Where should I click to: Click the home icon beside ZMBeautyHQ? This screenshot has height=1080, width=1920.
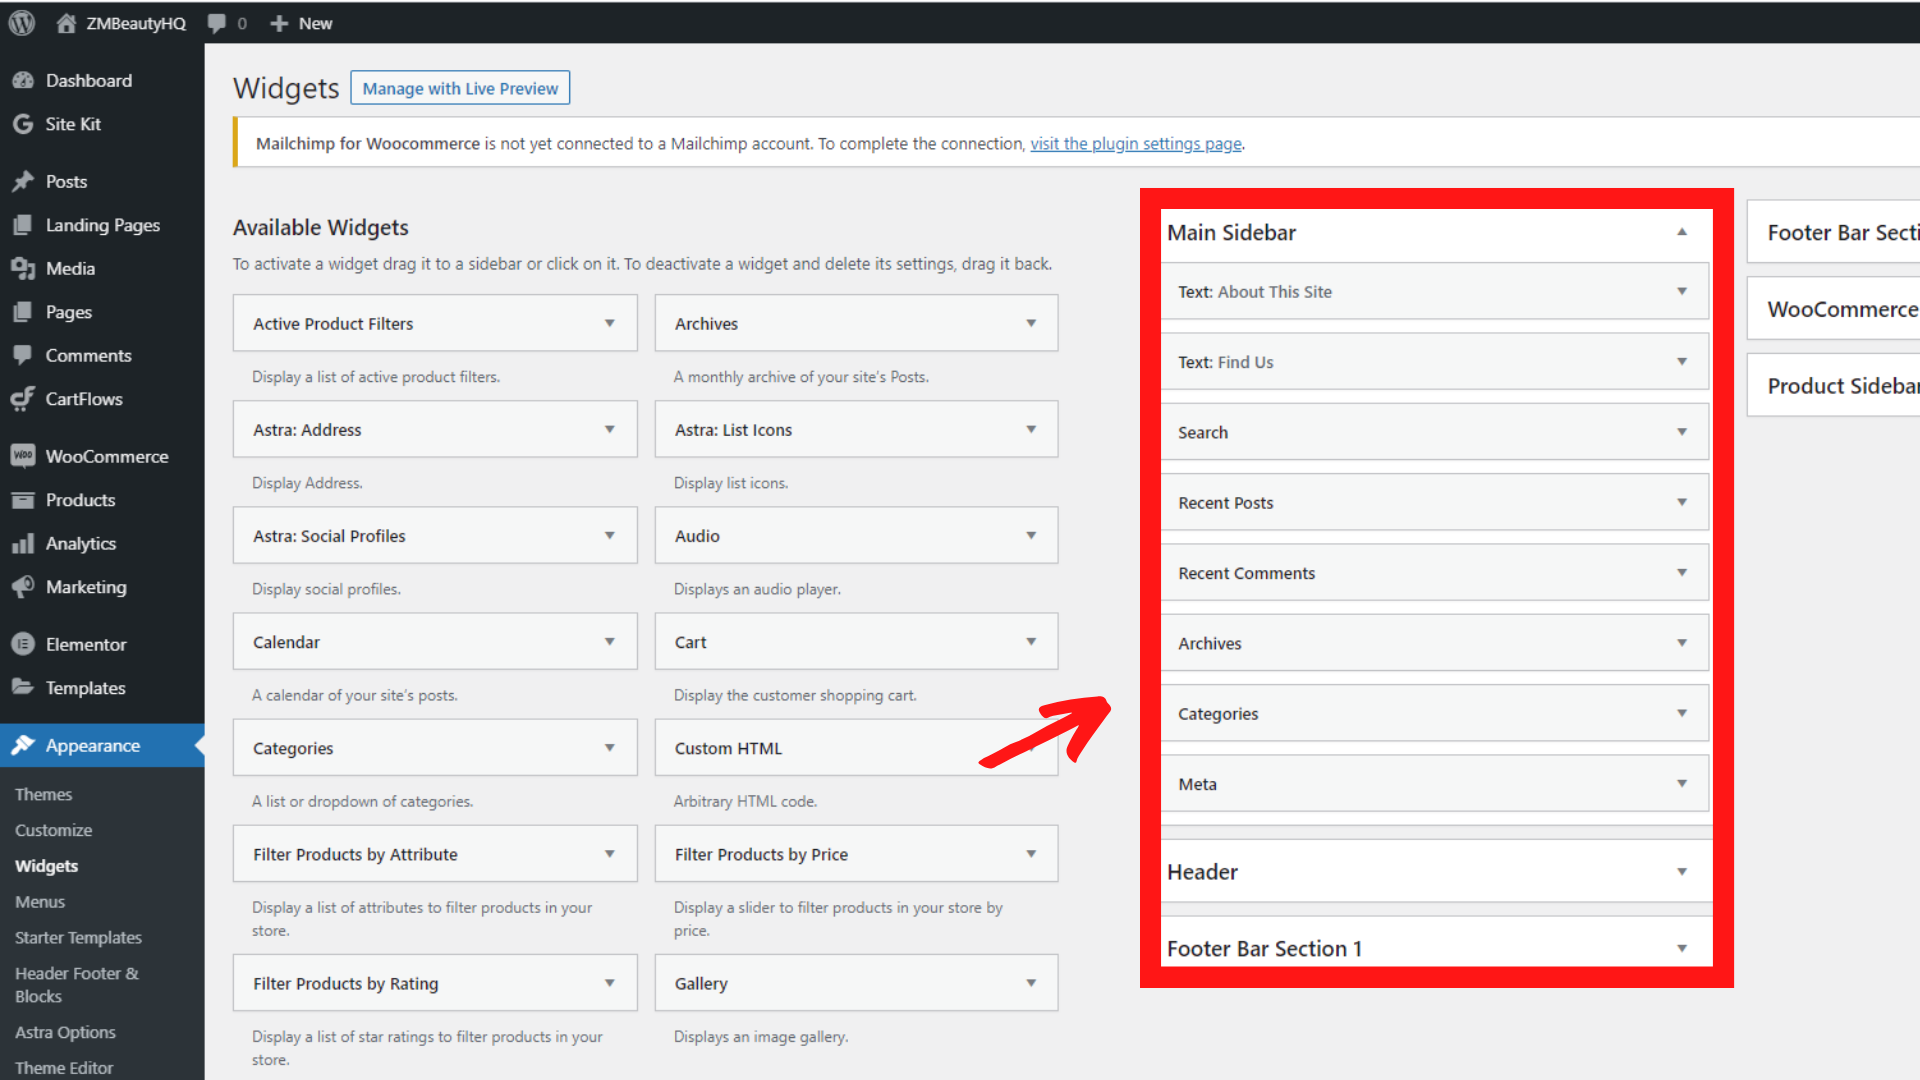(x=66, y=23)
